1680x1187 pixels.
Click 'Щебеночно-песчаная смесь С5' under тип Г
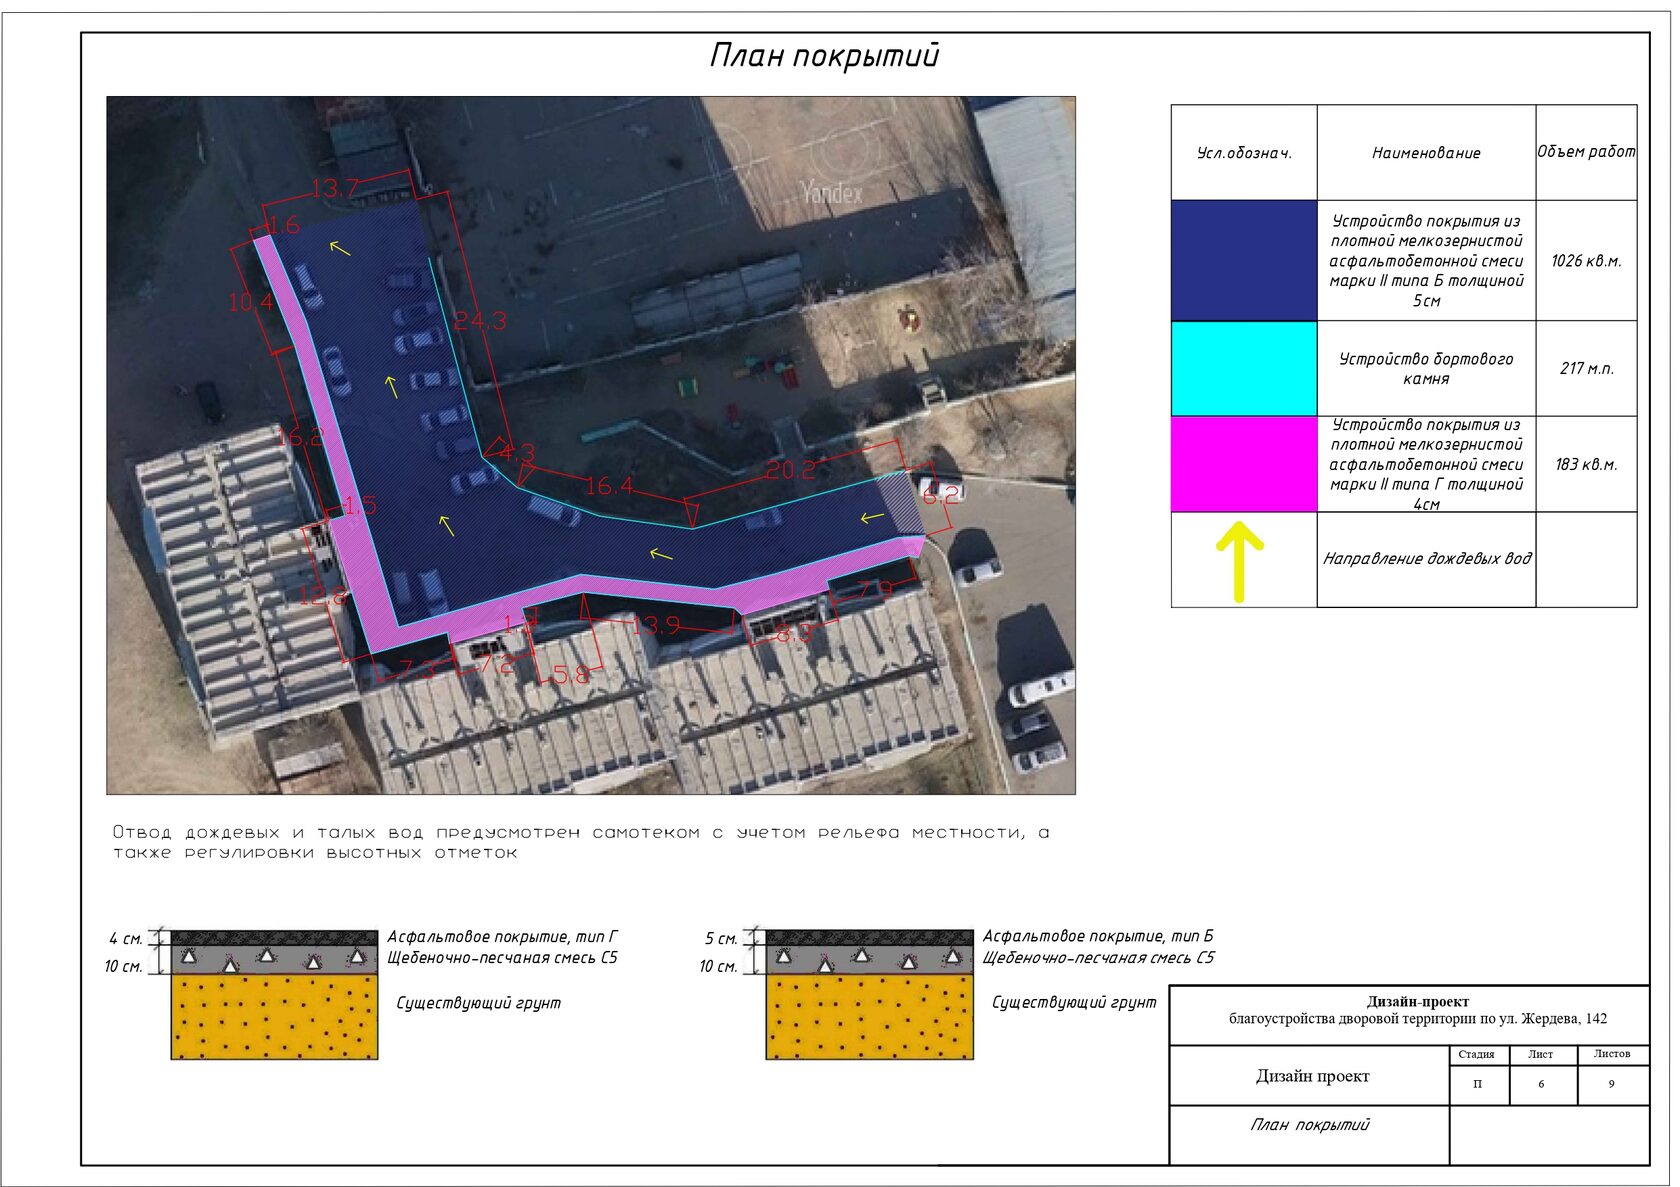tap(502, 958)
